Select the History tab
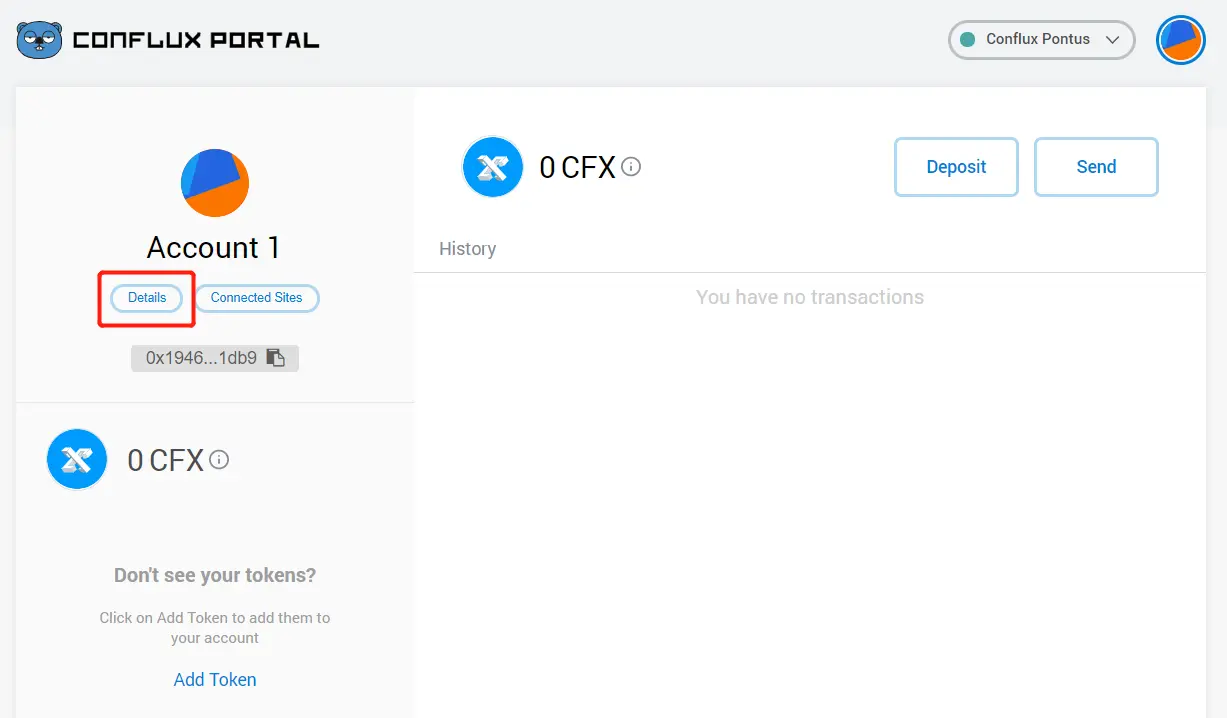 pyautogui.click(x=467, y=249)
